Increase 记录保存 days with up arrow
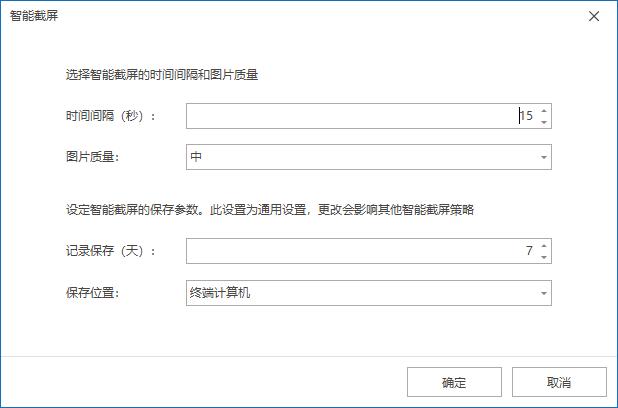 coord(544,245)
